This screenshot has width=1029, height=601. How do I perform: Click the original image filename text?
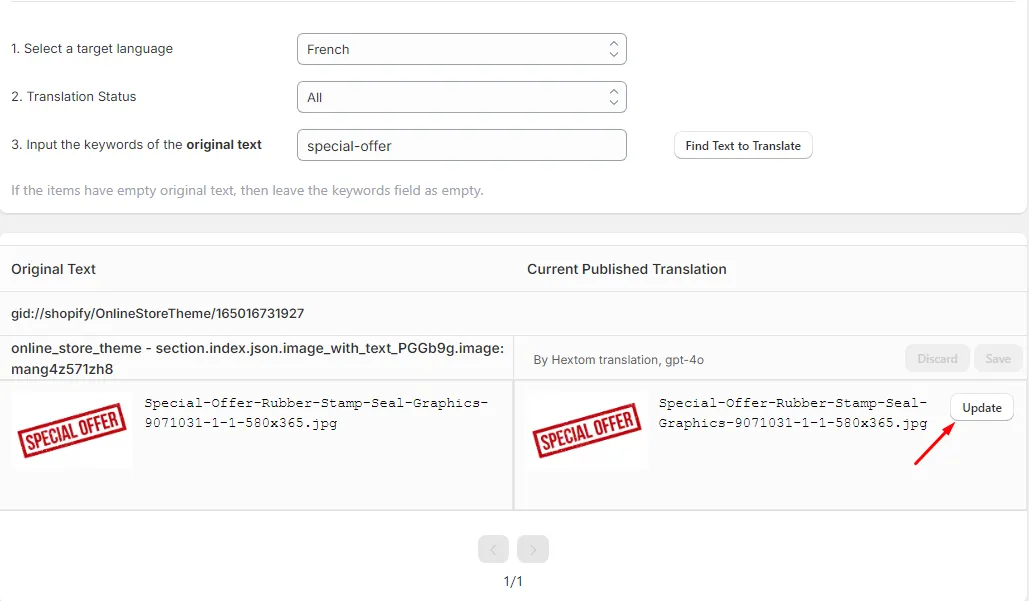tap(316, 413)
